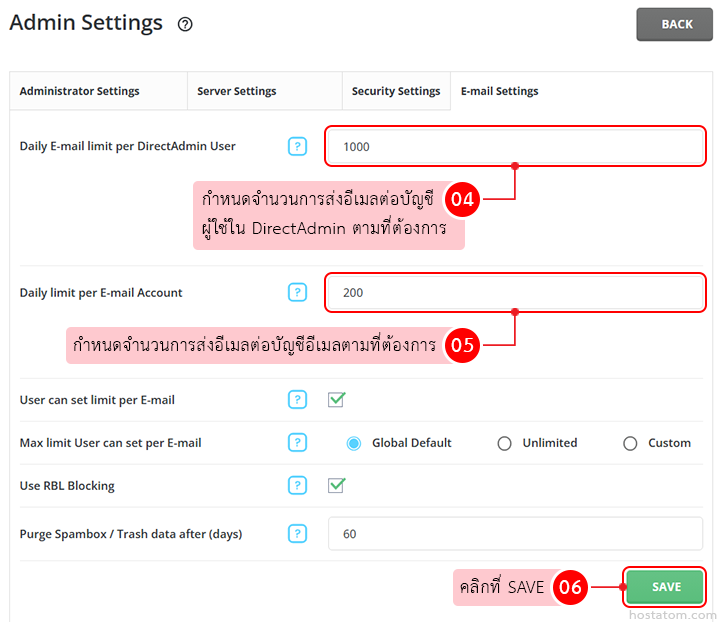Select the Global Default radio option
This screenshot has height=622, width=720.
click(354, 443)
